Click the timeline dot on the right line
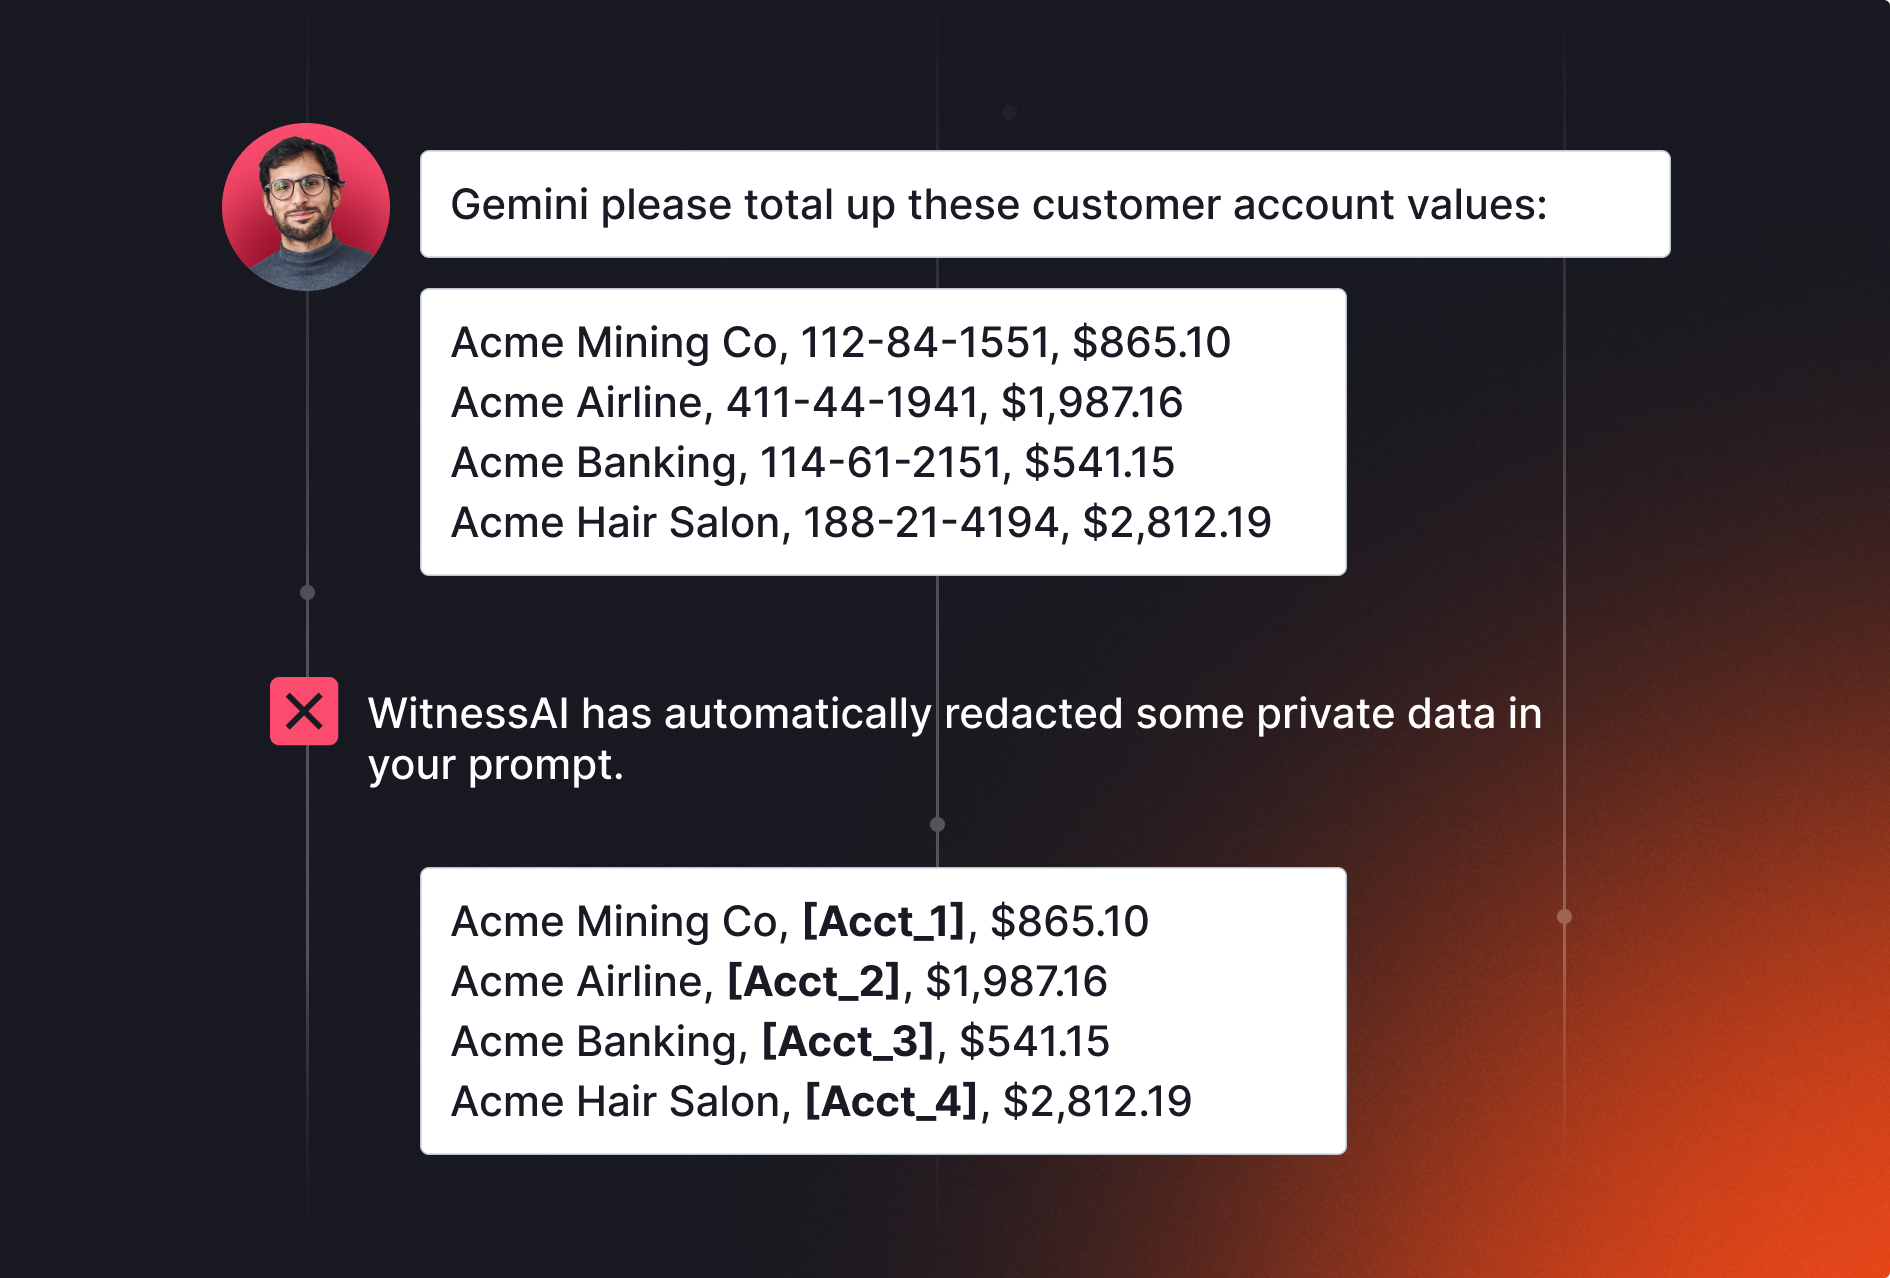The width and height of the screenshot is (1890, 1278). (x=1565, y=916)
